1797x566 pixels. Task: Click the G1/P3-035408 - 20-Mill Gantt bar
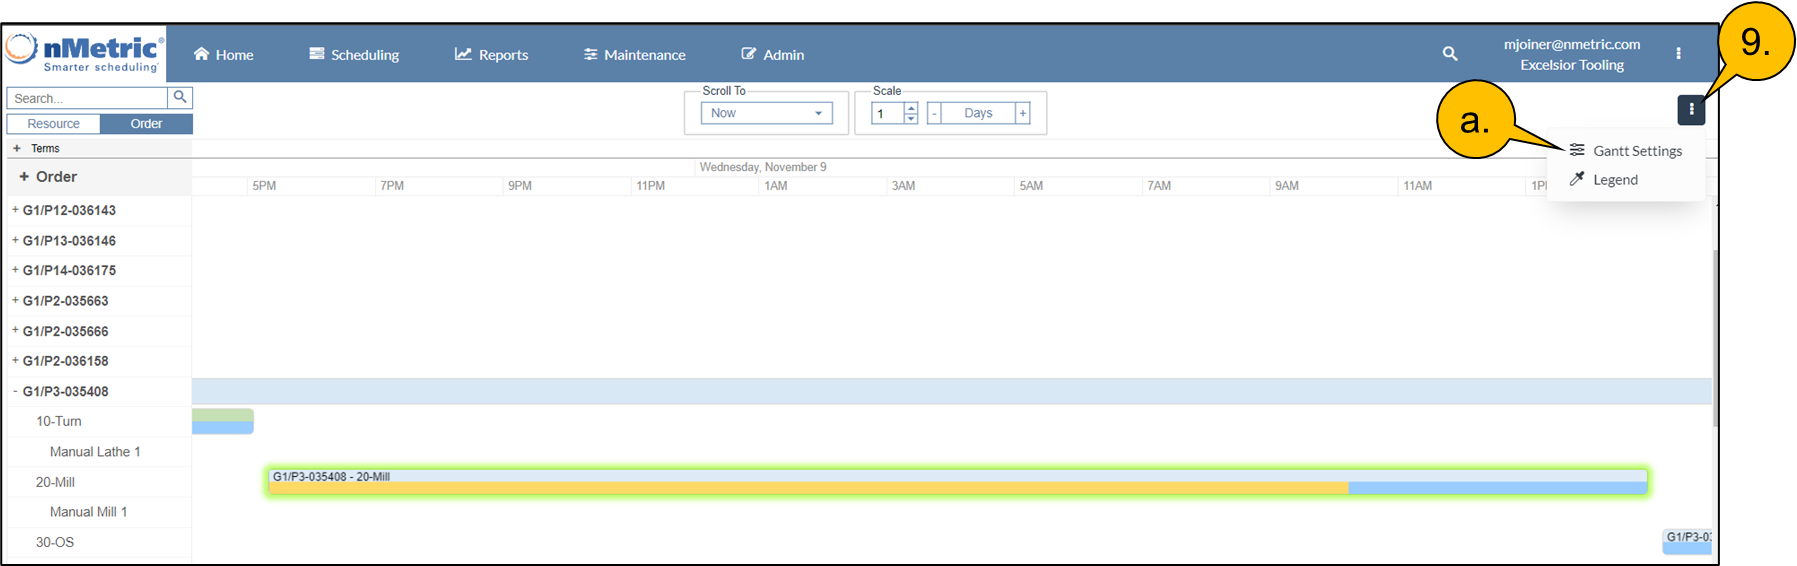958,481
